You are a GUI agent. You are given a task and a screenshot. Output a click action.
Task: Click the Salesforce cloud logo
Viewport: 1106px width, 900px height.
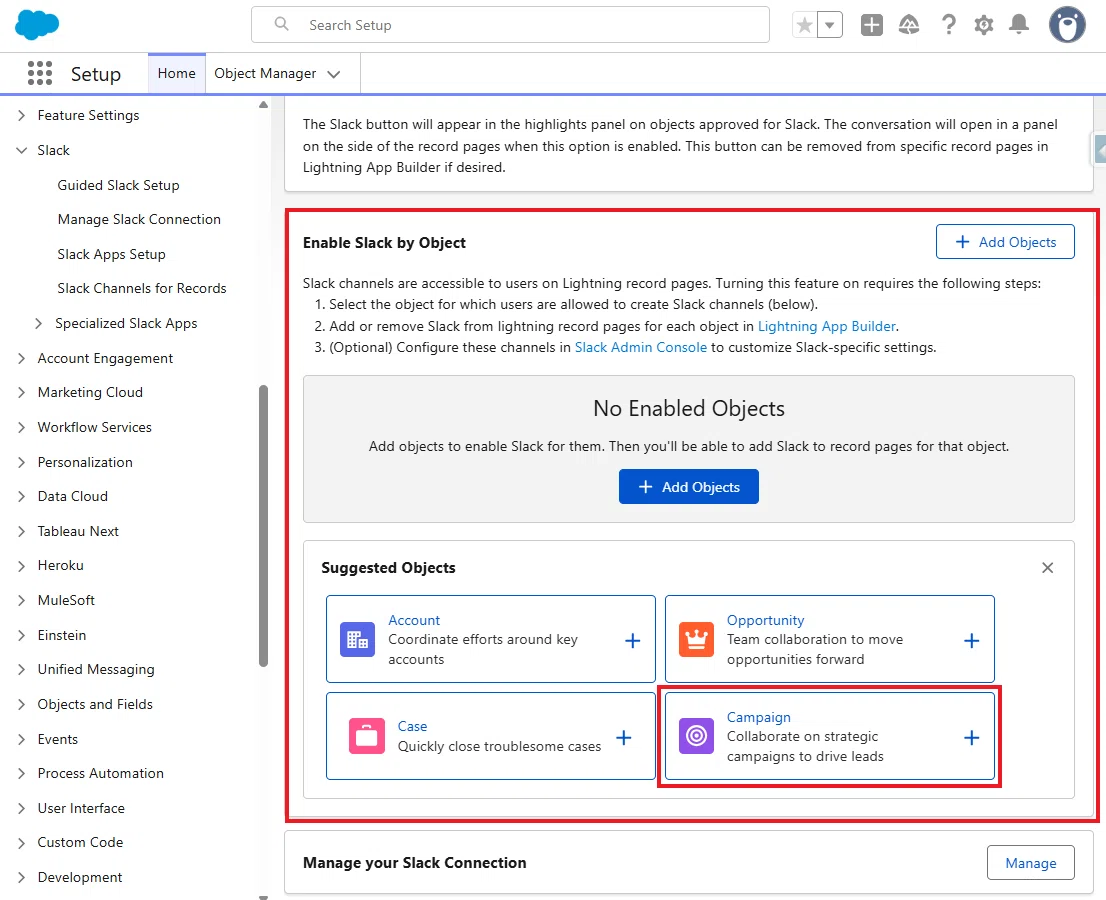click(x=37, y=25)
